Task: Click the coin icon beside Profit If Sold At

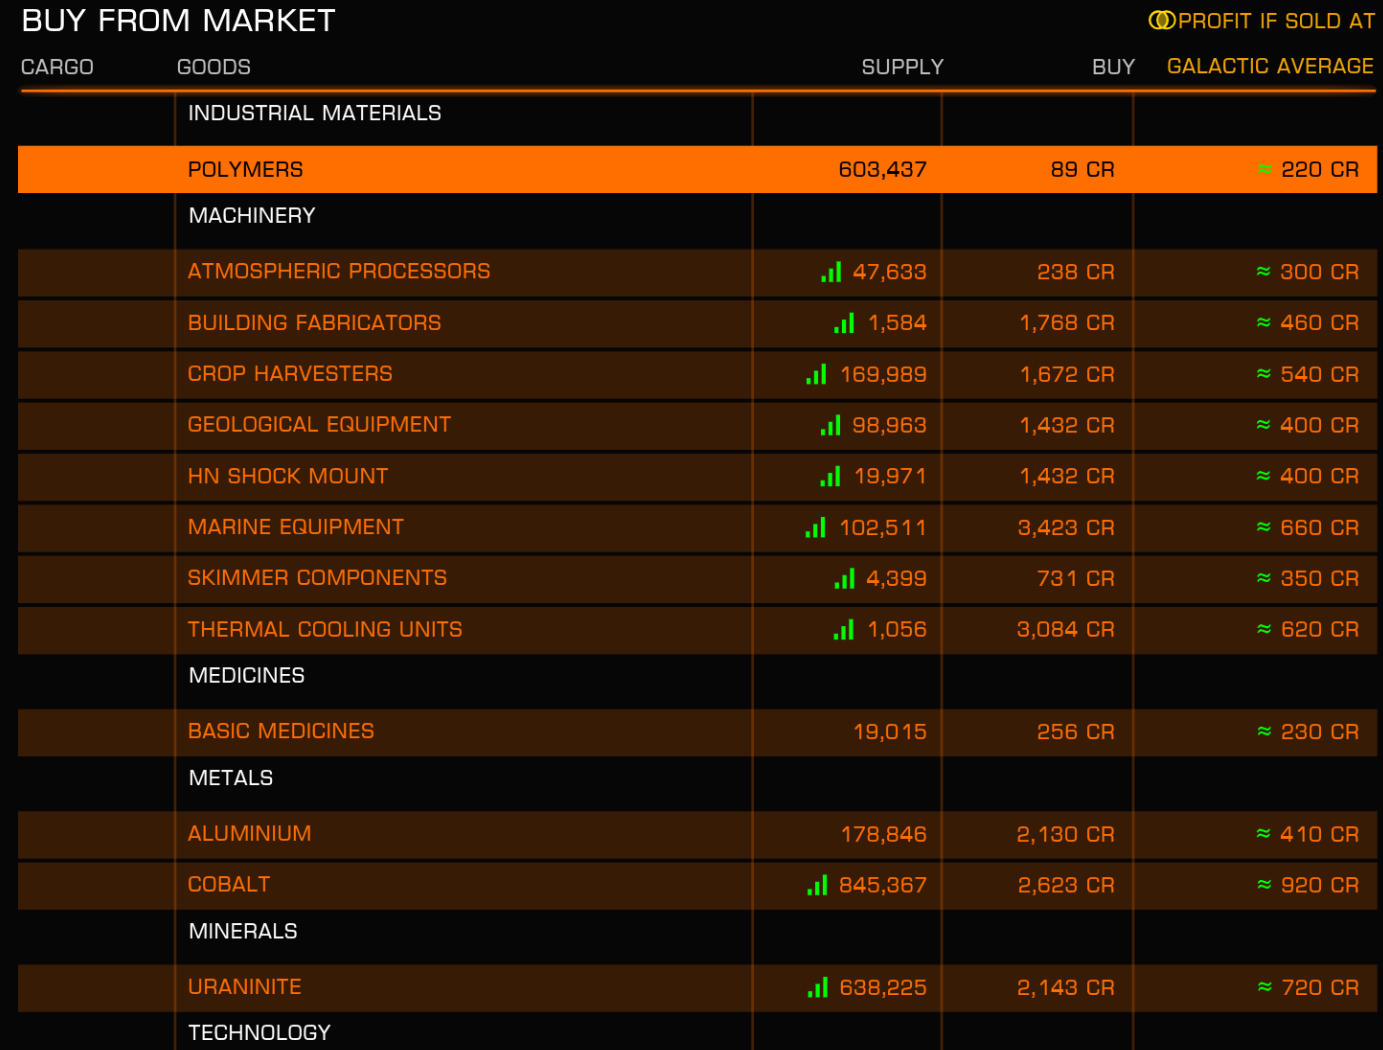Action: [x=1162, y=20]
